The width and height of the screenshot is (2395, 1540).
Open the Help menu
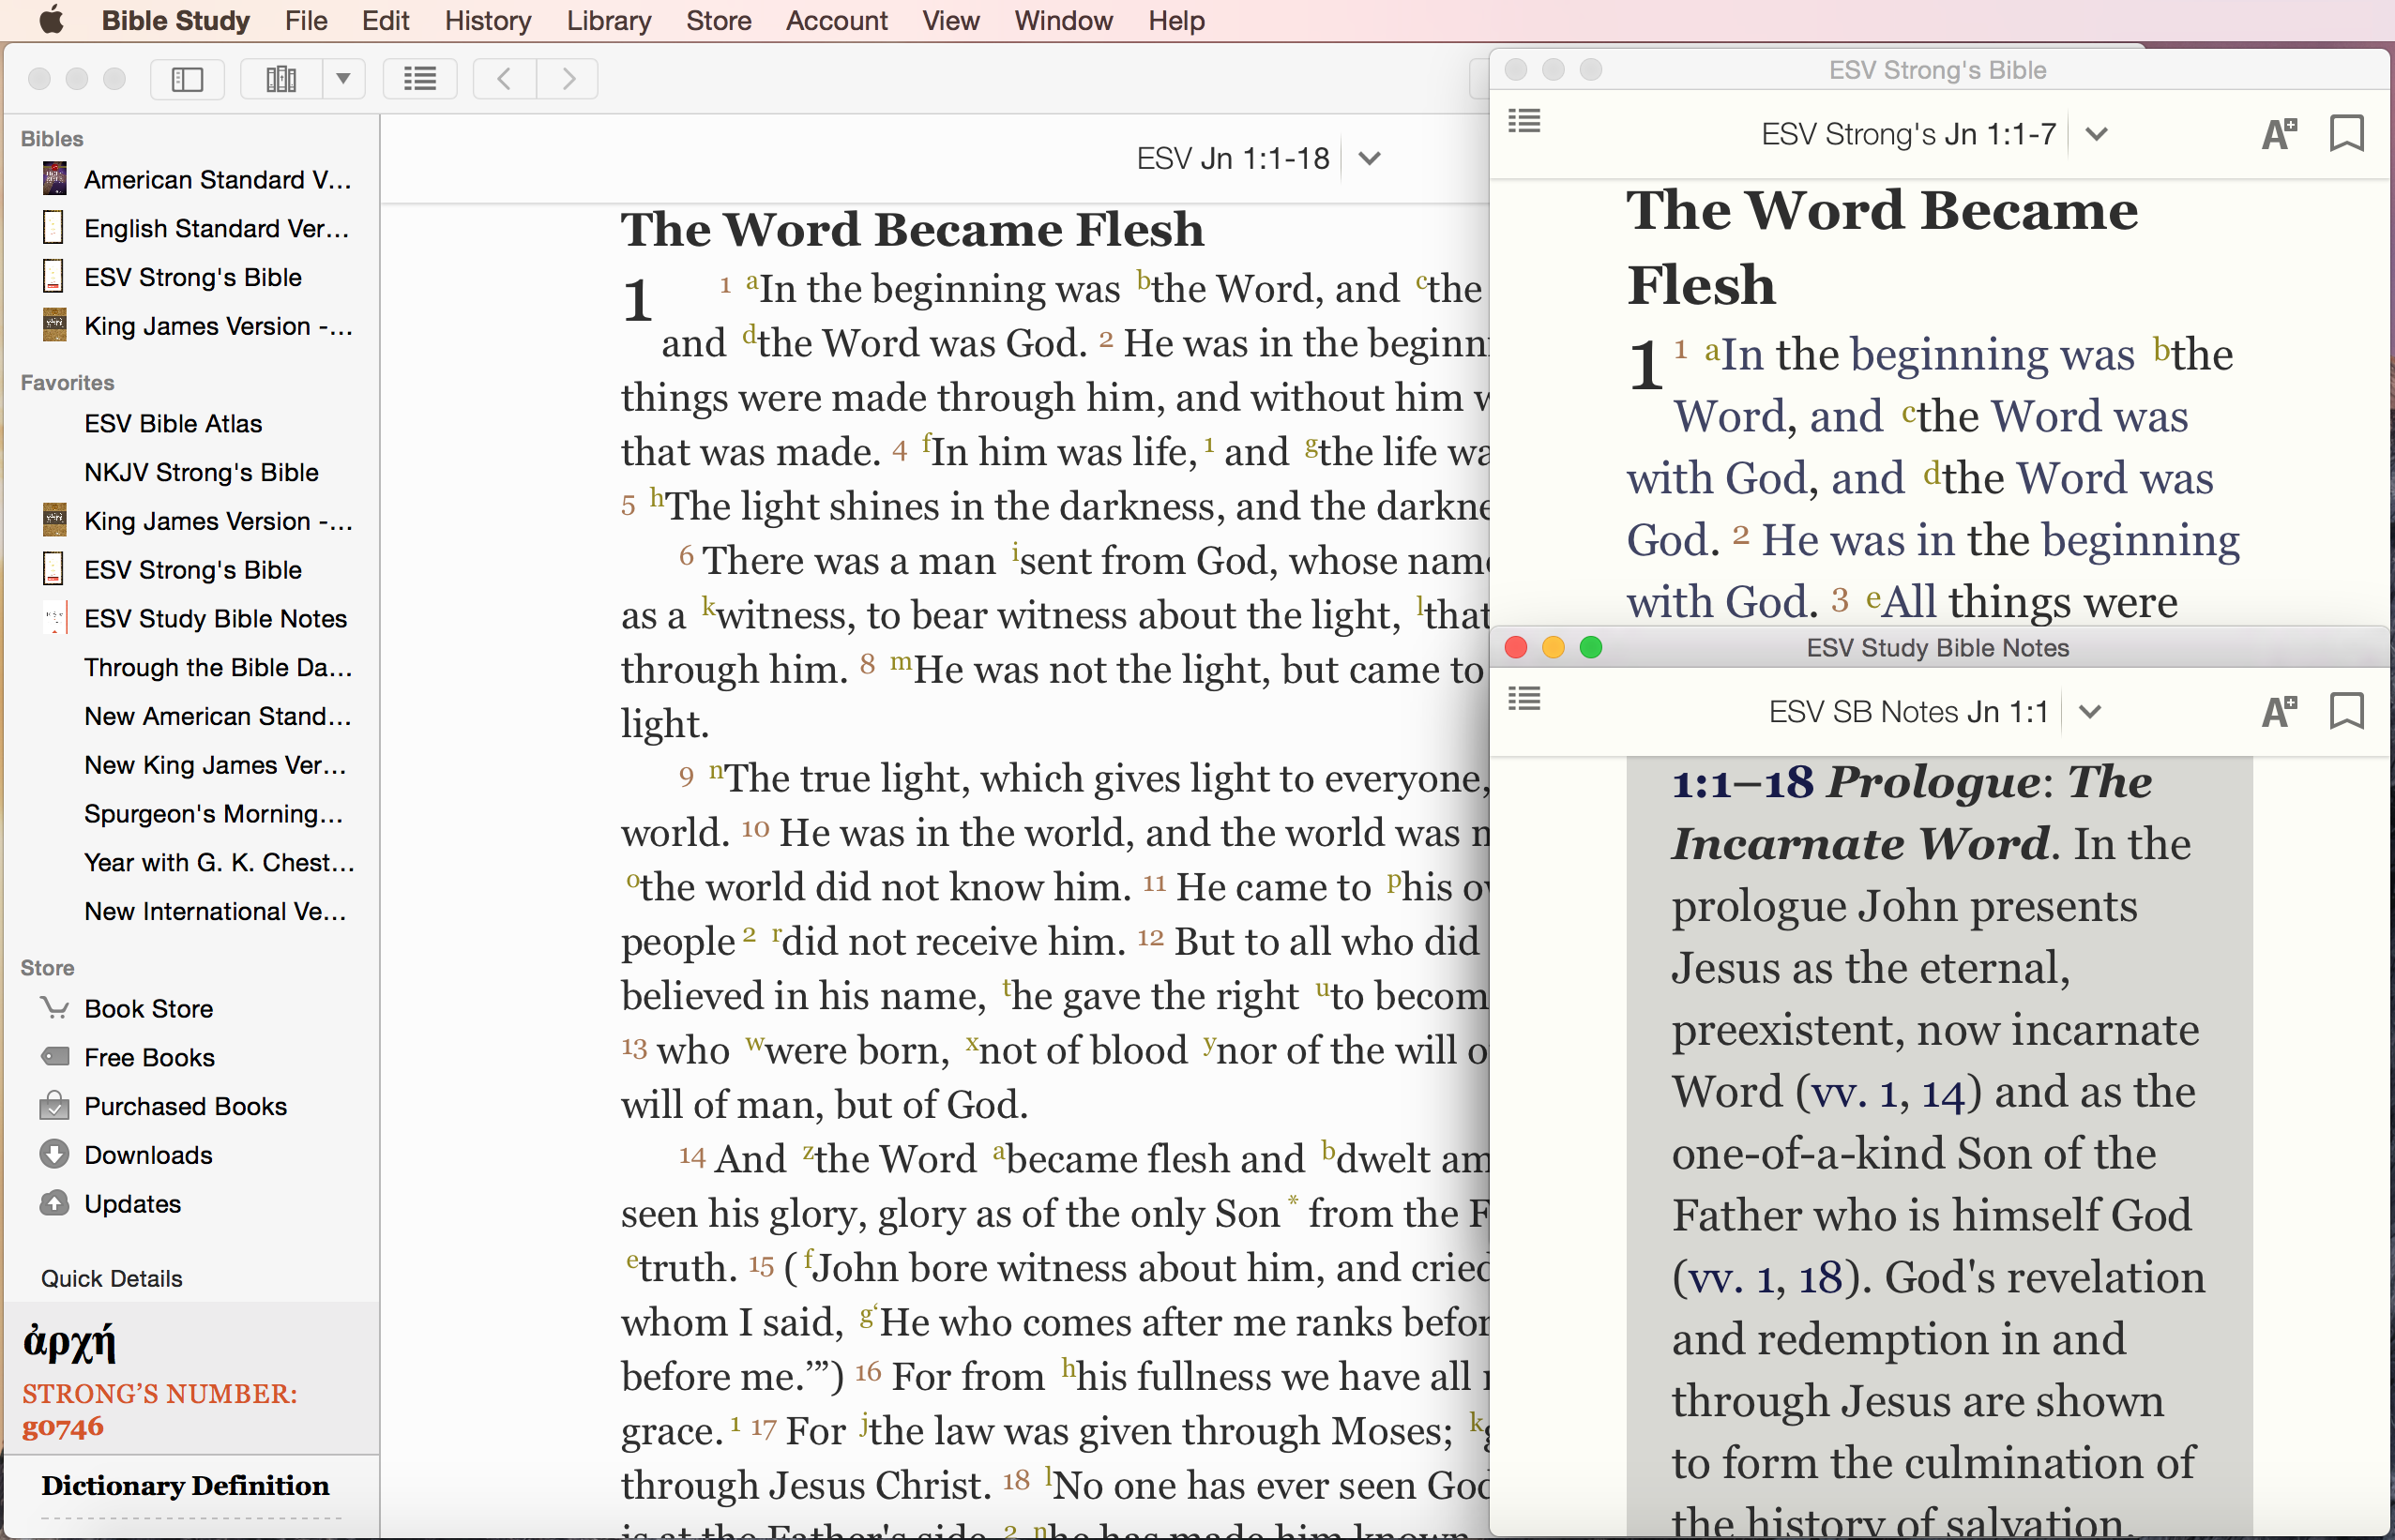click(x=1177, y=20)
